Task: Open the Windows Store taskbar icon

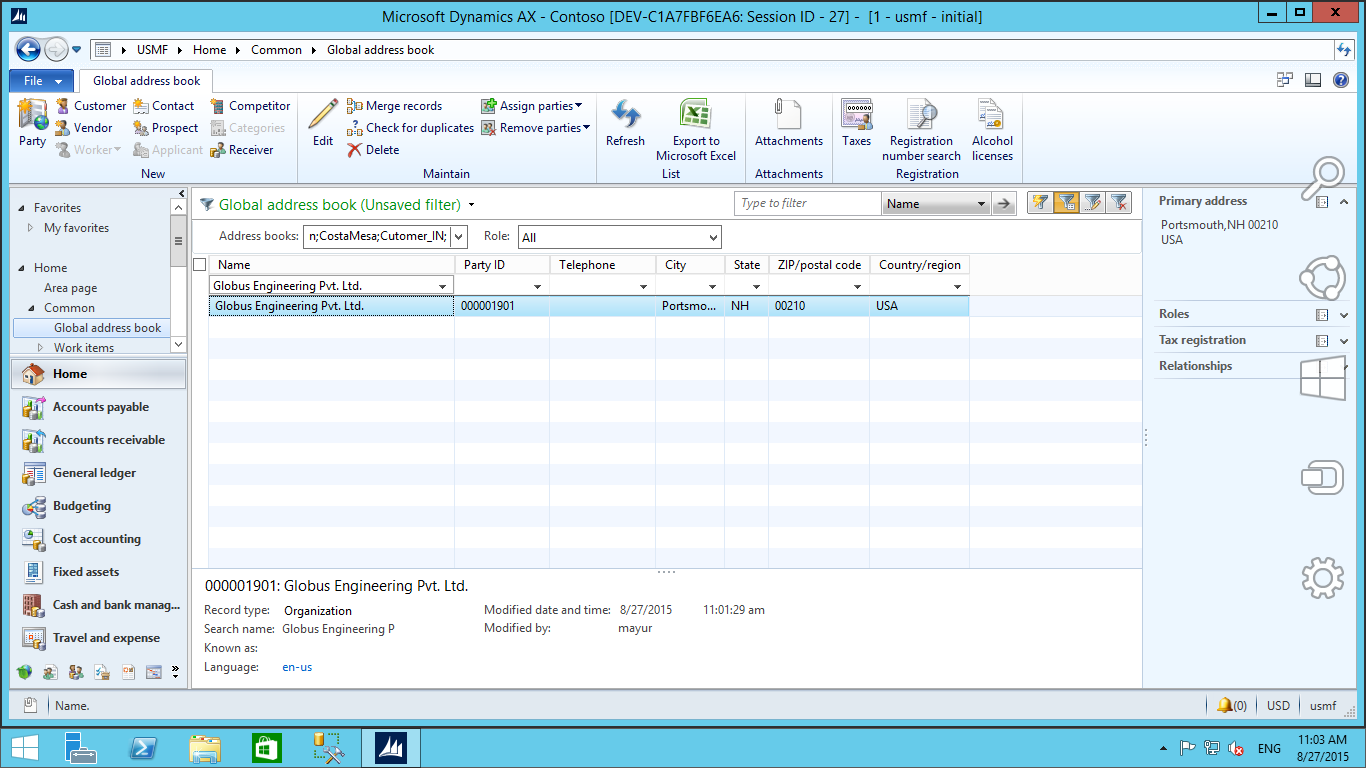Action: tap(266, 748)
